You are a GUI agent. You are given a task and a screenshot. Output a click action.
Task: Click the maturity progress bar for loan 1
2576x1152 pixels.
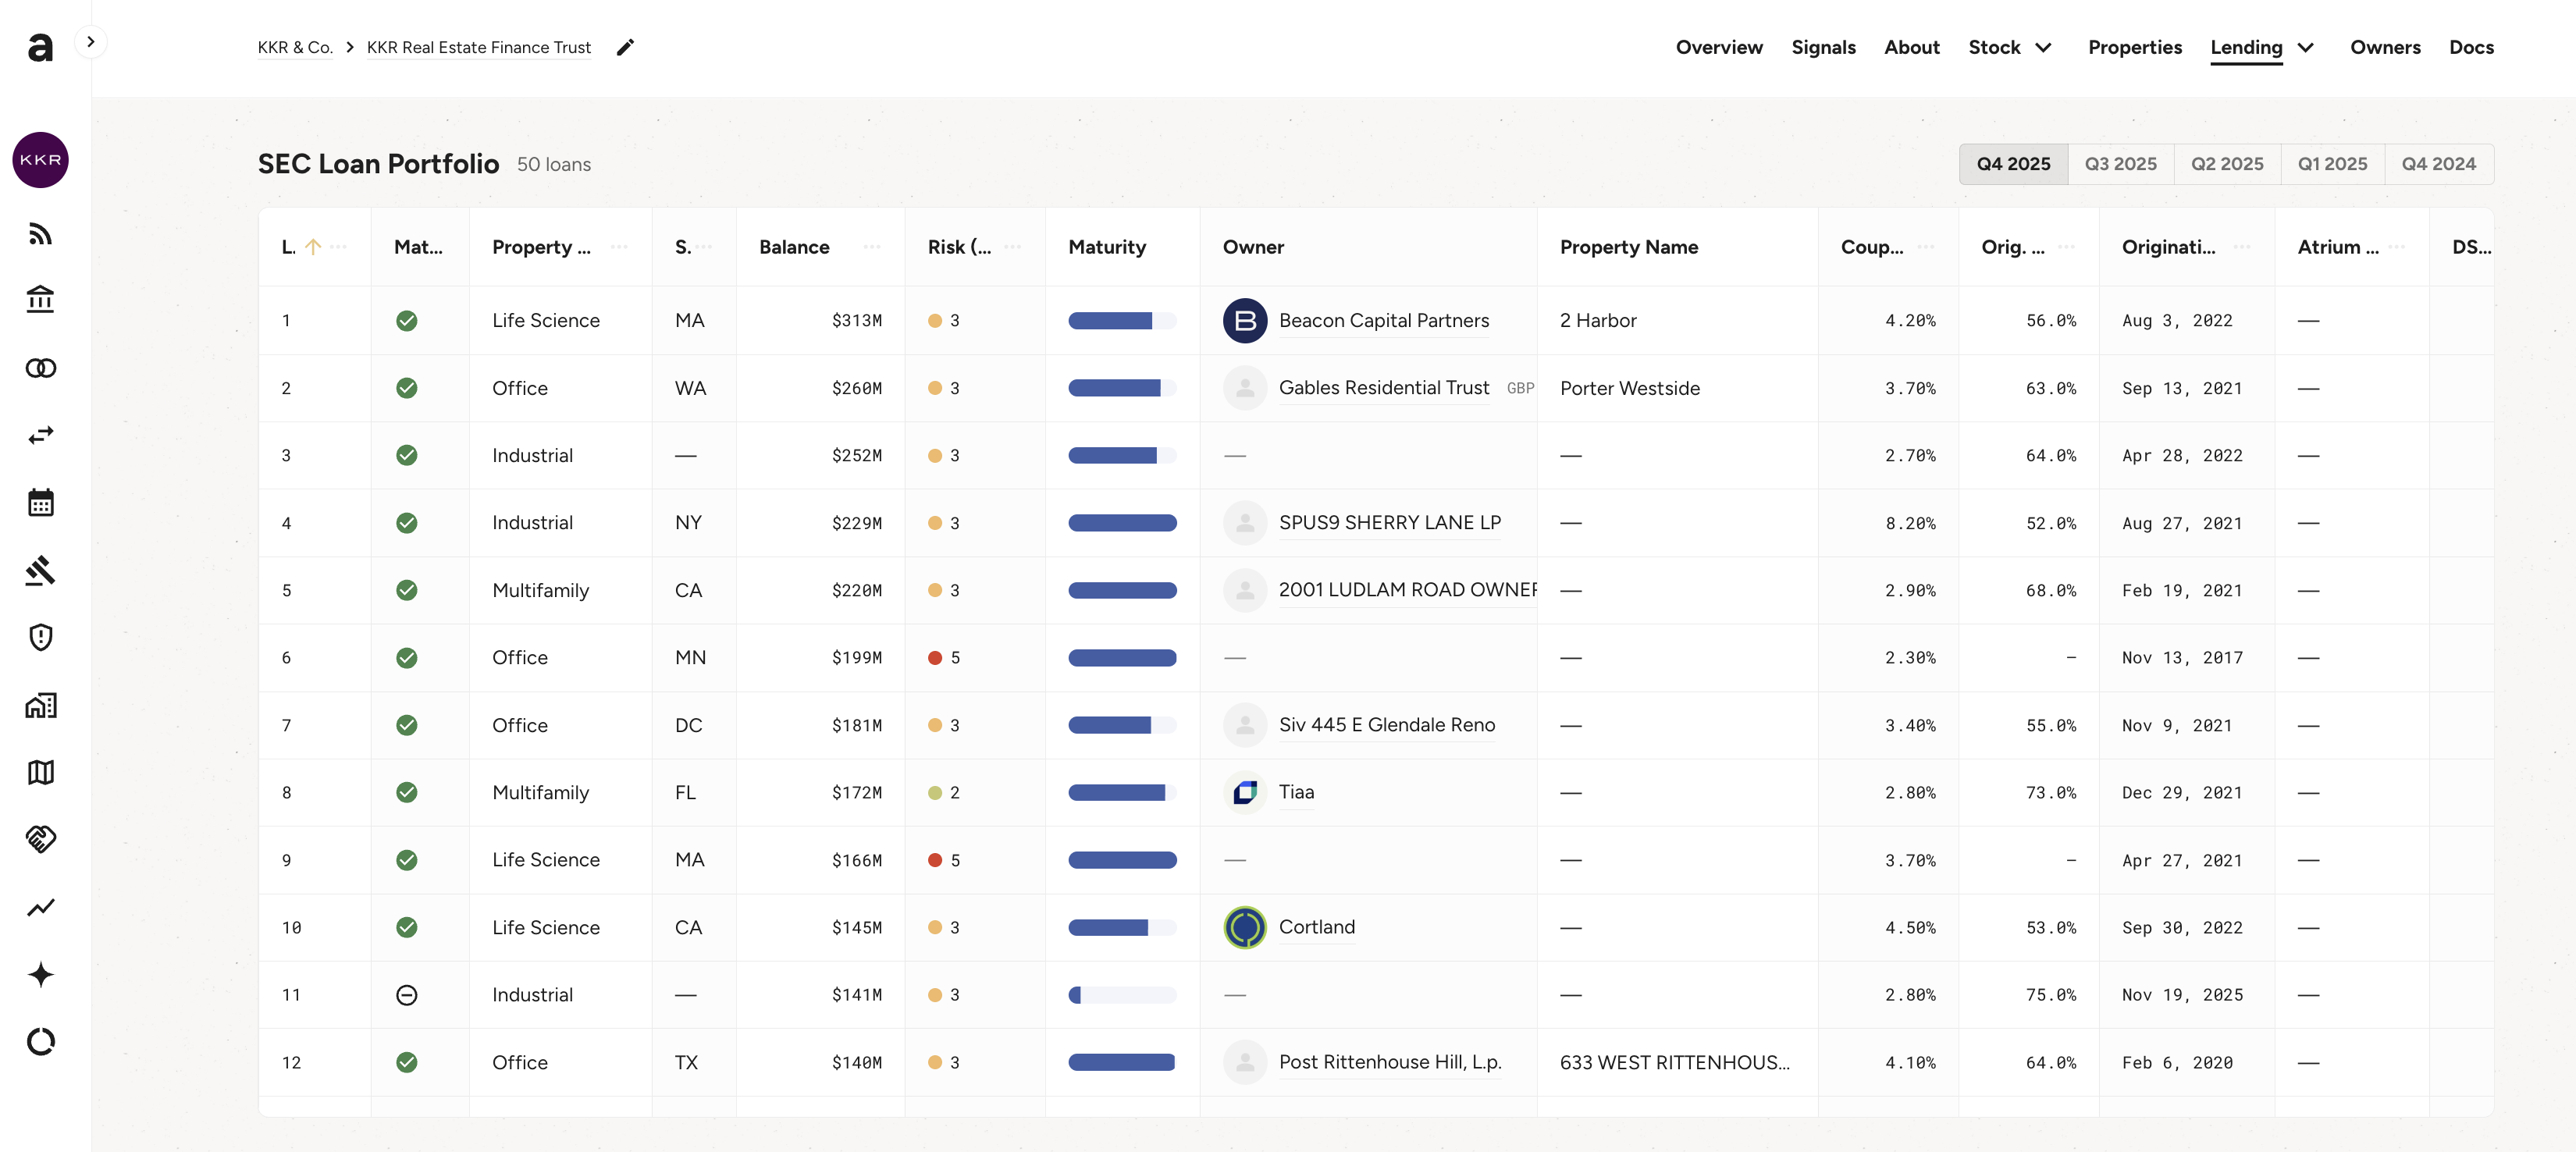1122,320
